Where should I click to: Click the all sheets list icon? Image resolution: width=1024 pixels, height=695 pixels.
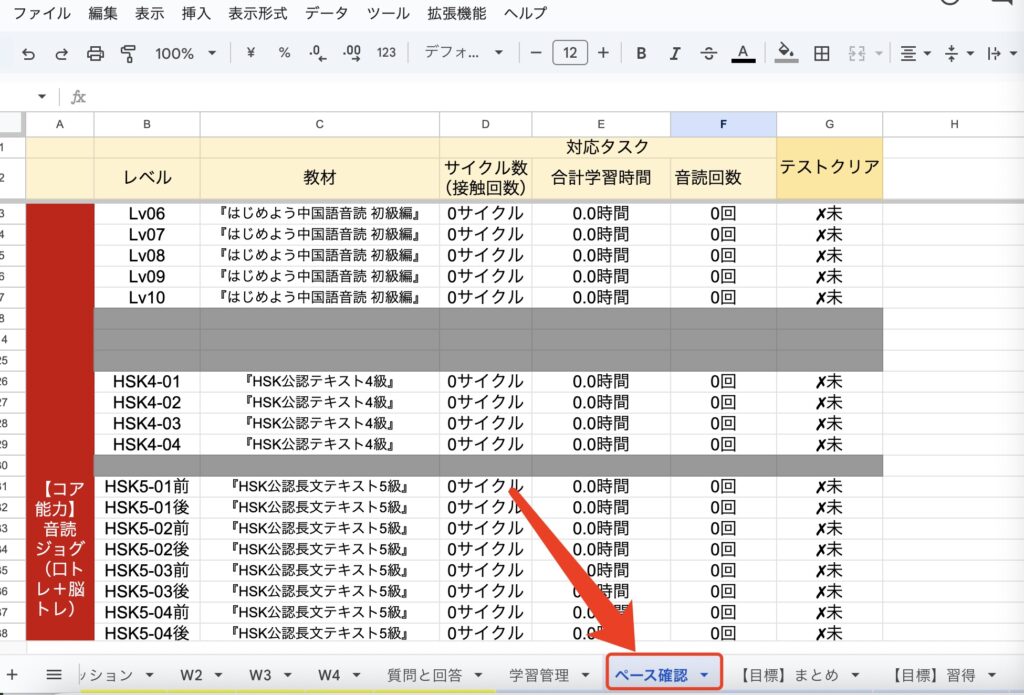click(54, 675)
